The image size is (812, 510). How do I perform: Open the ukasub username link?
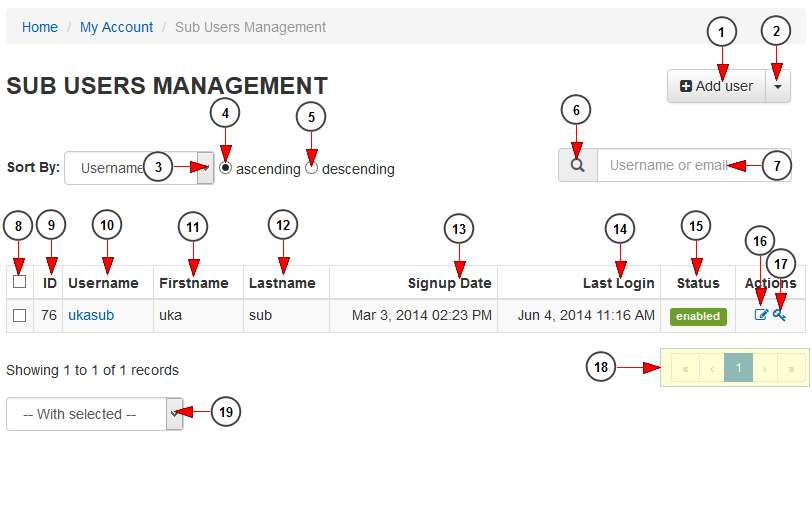click(91, 315)
